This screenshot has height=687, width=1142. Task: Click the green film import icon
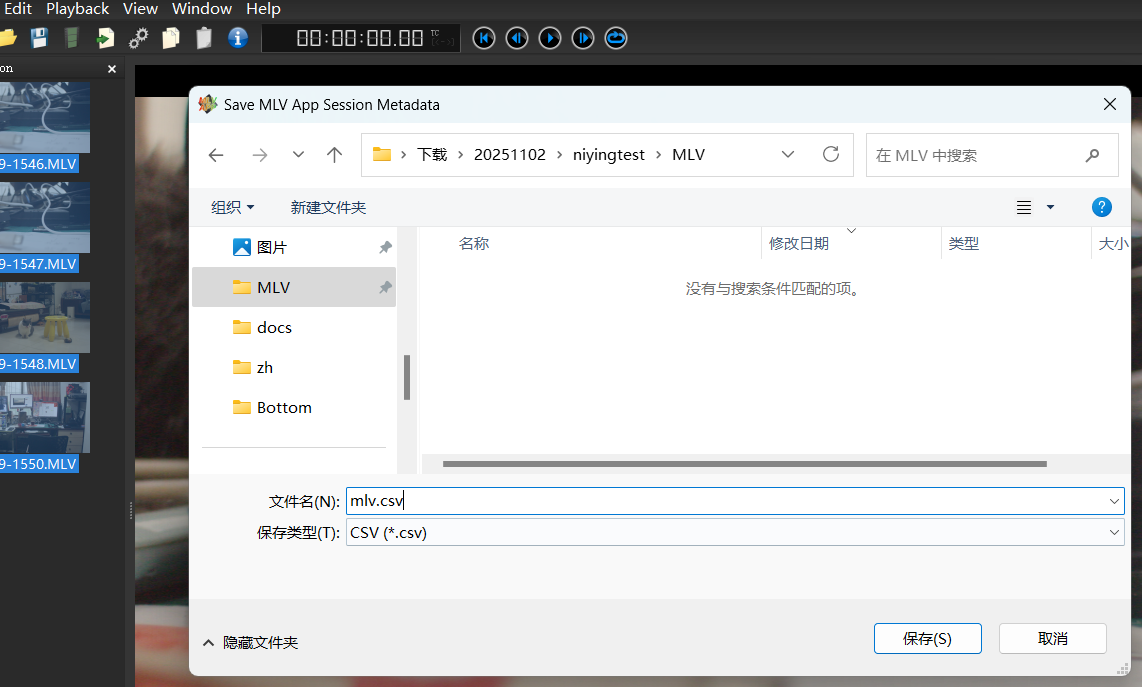click(x=71, y=38)
